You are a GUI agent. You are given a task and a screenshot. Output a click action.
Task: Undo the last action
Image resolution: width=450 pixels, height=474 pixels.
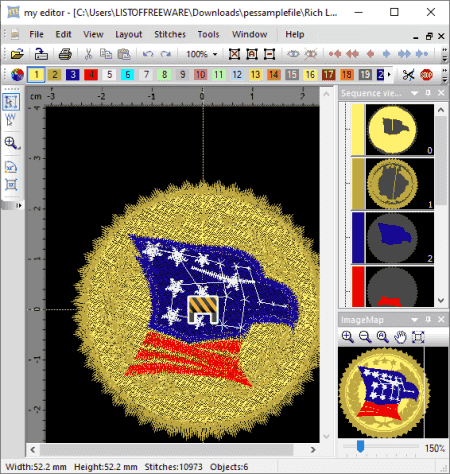148,54
